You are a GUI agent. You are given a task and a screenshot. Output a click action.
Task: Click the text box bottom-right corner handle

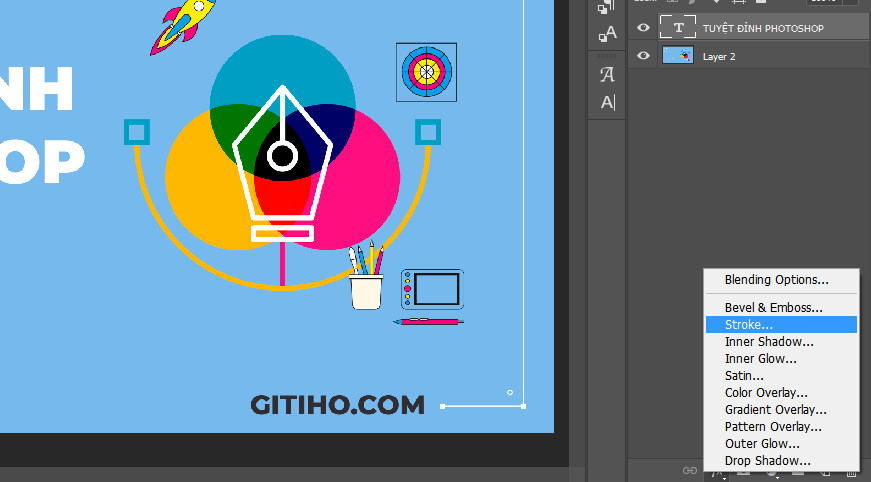point(523,406)
